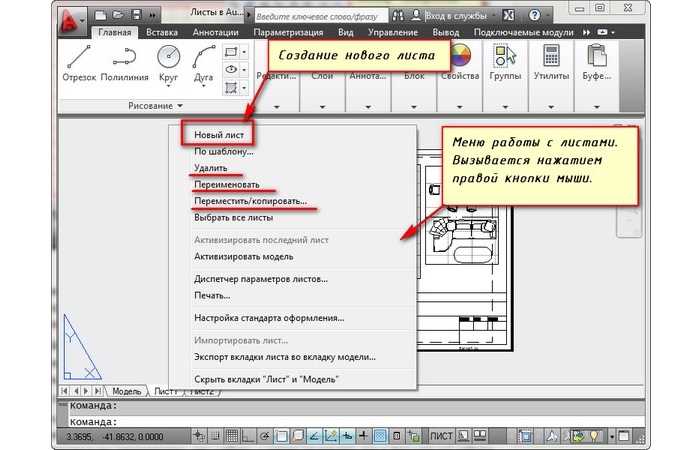Choose Новый лист from context menu
Viewport: 700px width, 450px height.
point(219,133)
